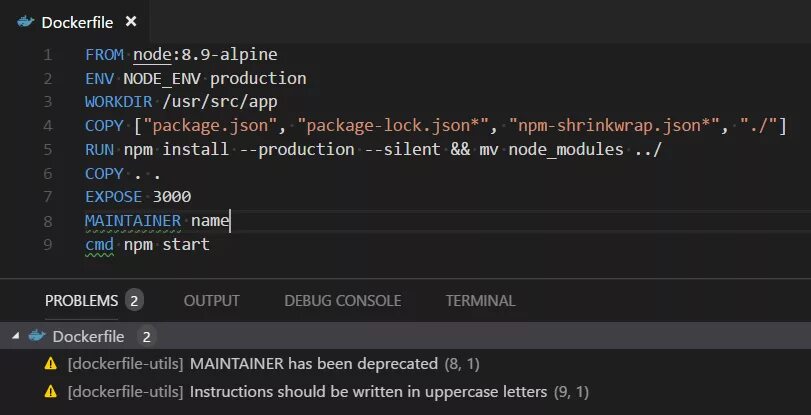Viewport: 811px width, 415px height.
Task: Click the lowercase cmd instruction on line 9
Action: click(x=100, y=244)
